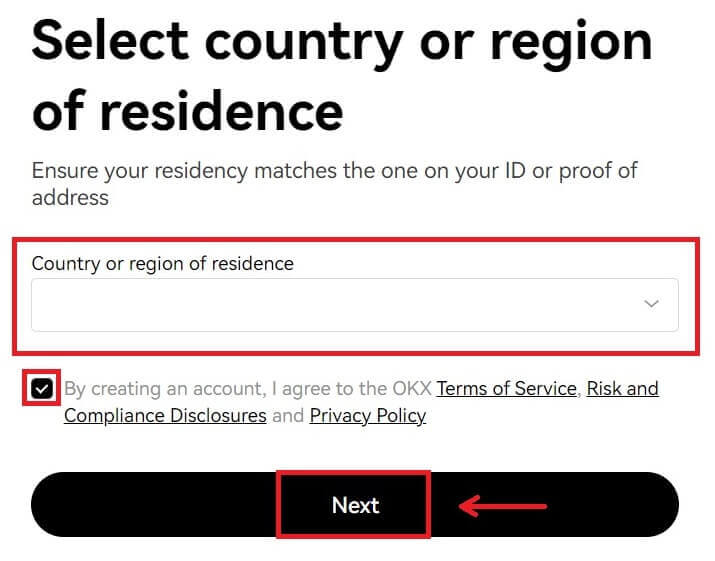This screenshot has height=561, width=715.
Task: Click the 'Risk and' link text
Action: click(x=622, y=388)
